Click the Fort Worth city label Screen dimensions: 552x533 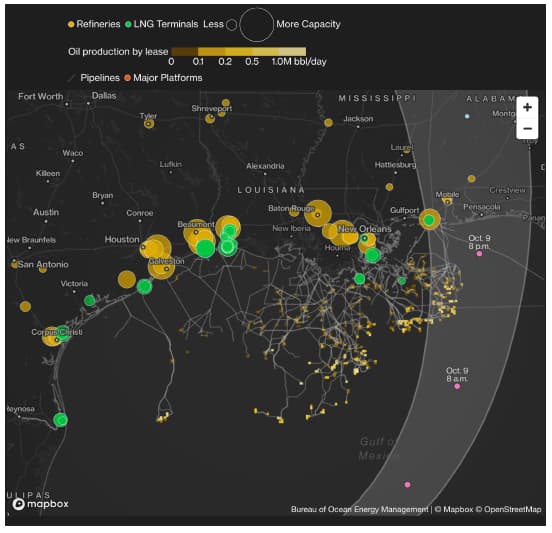(x=40, y=96)
